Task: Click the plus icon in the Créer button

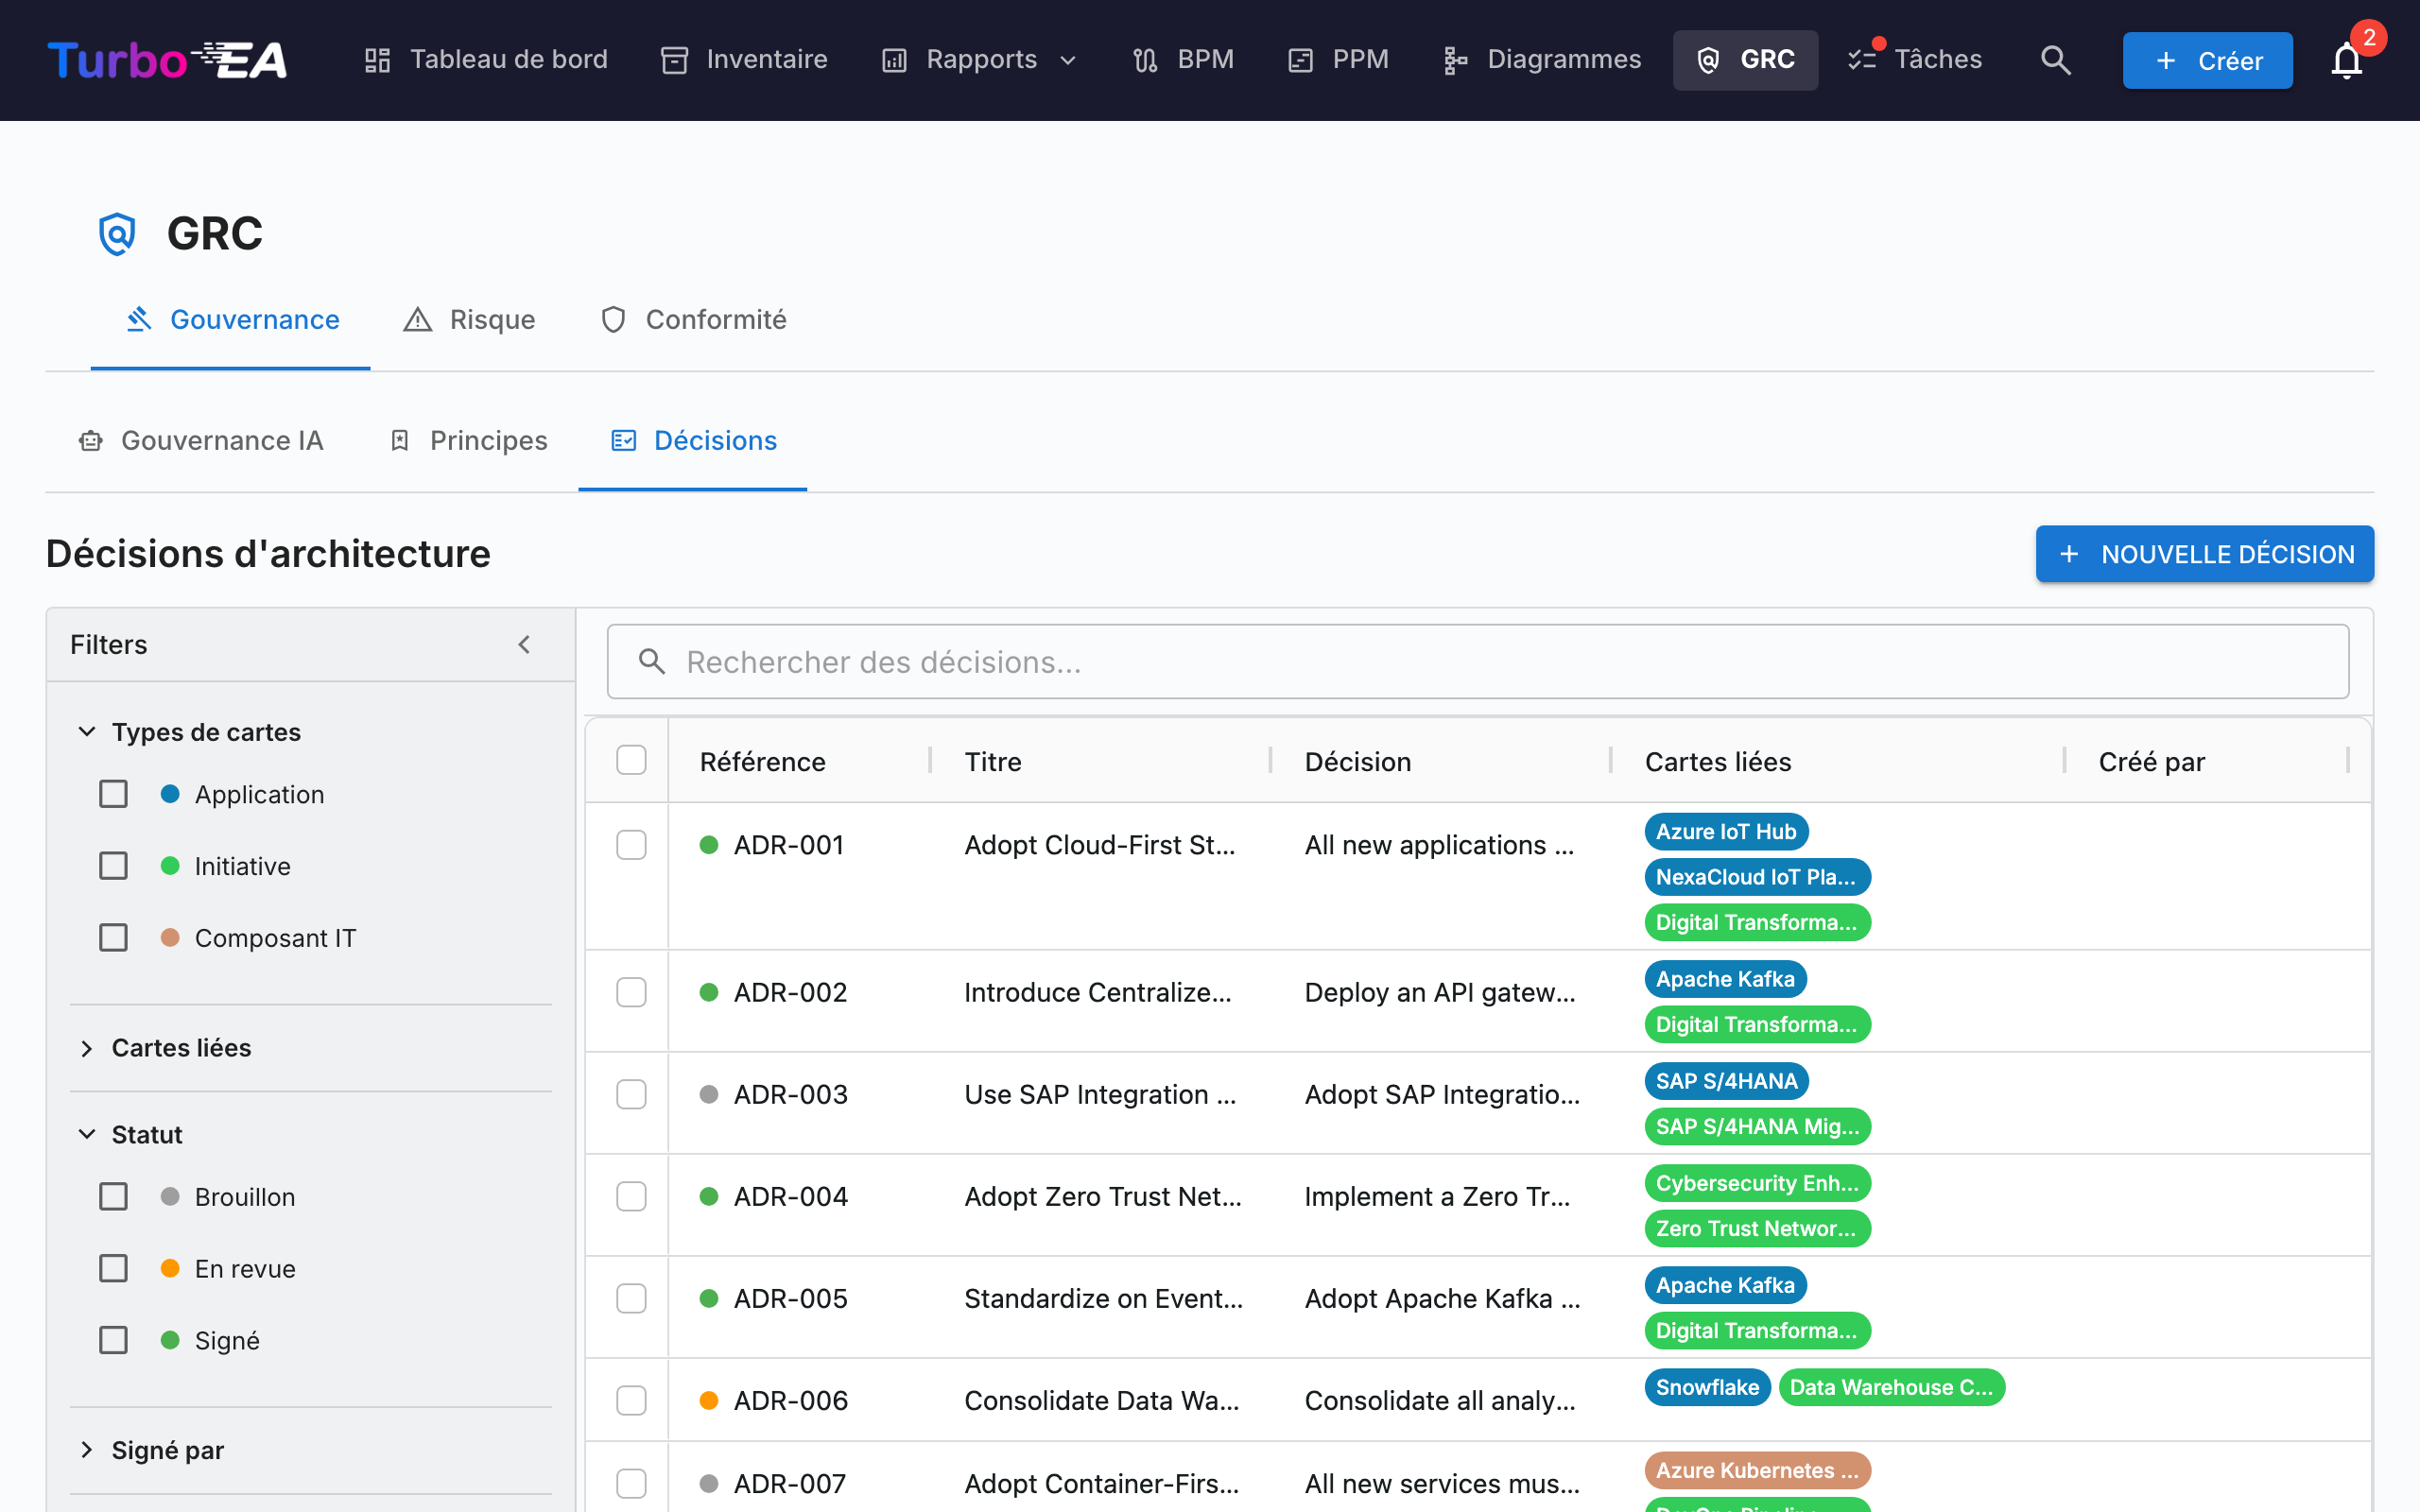Action: pyautogui.click(x=2166, y=61)
